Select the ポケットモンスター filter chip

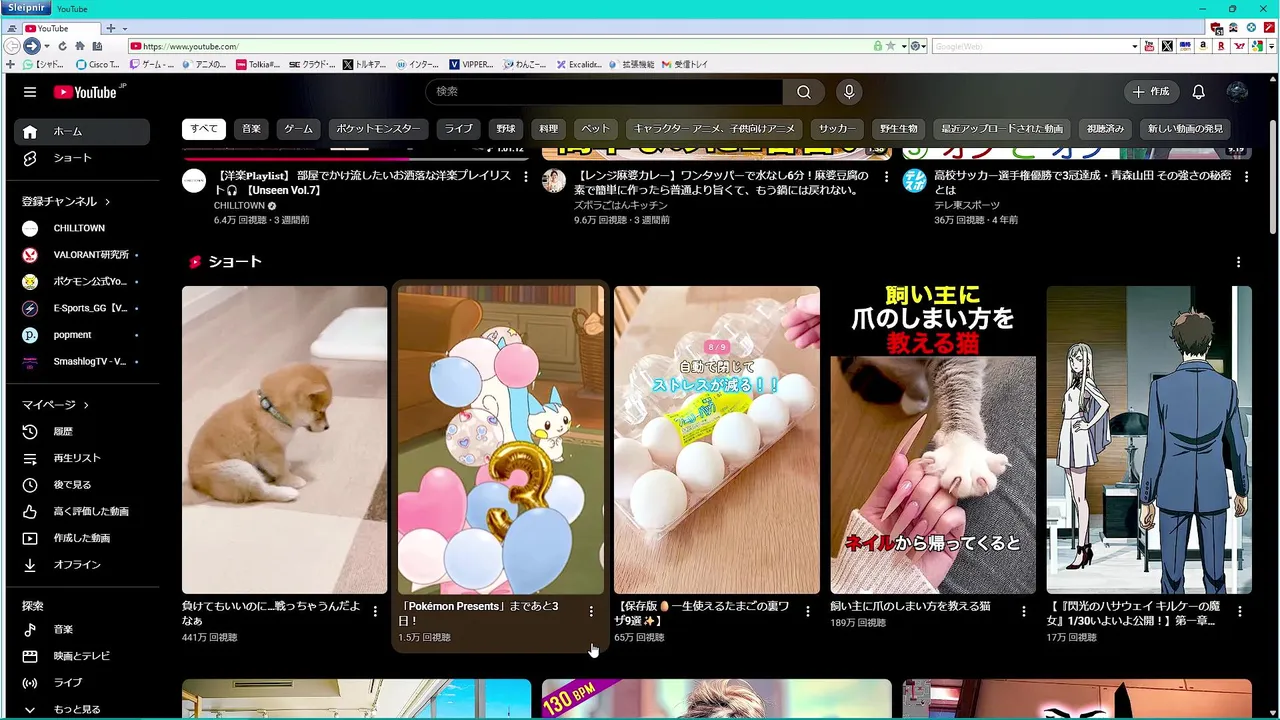pos(378,129)
